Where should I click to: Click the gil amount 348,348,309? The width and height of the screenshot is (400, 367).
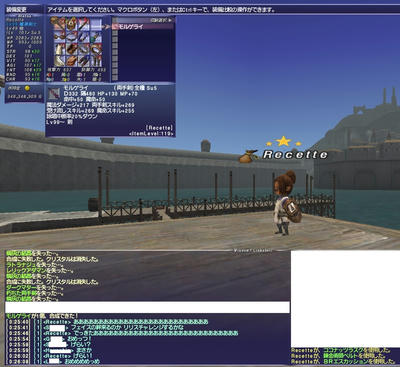[x=24, y=97]
